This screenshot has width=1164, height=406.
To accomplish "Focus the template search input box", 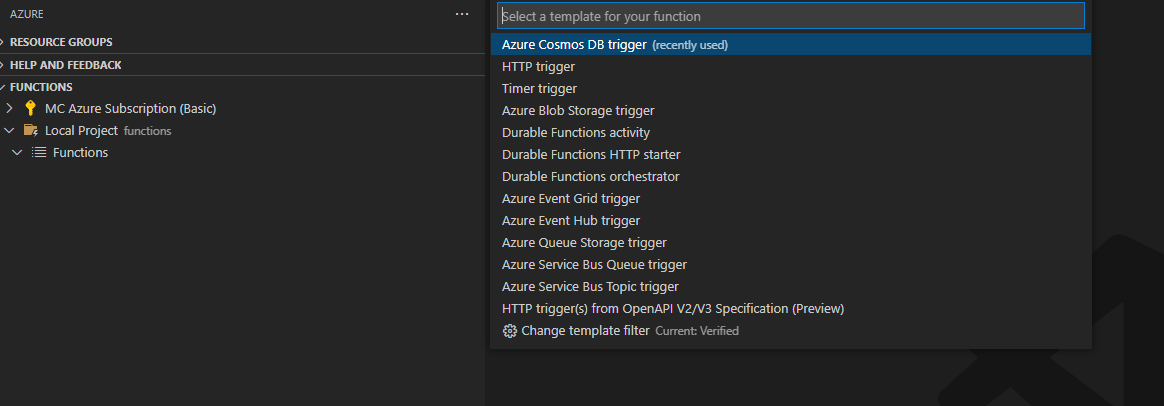I will (790, 16).
